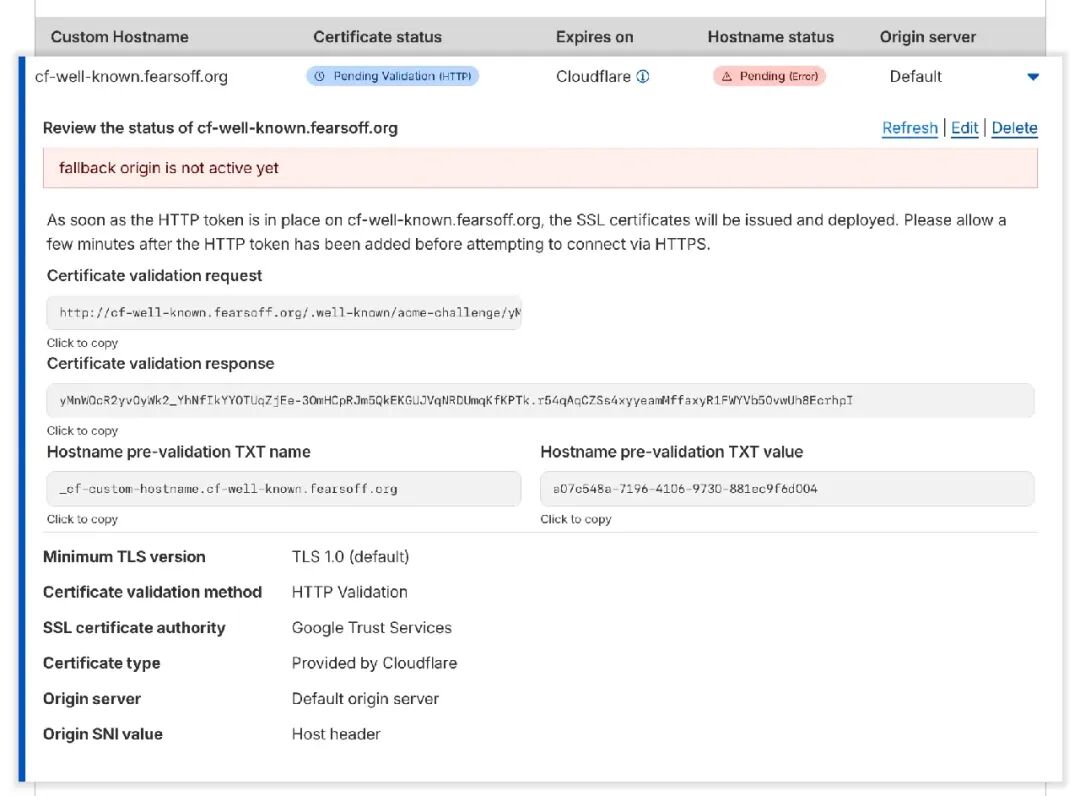Click 'Click to copy' under validation response

pos(83,430)
